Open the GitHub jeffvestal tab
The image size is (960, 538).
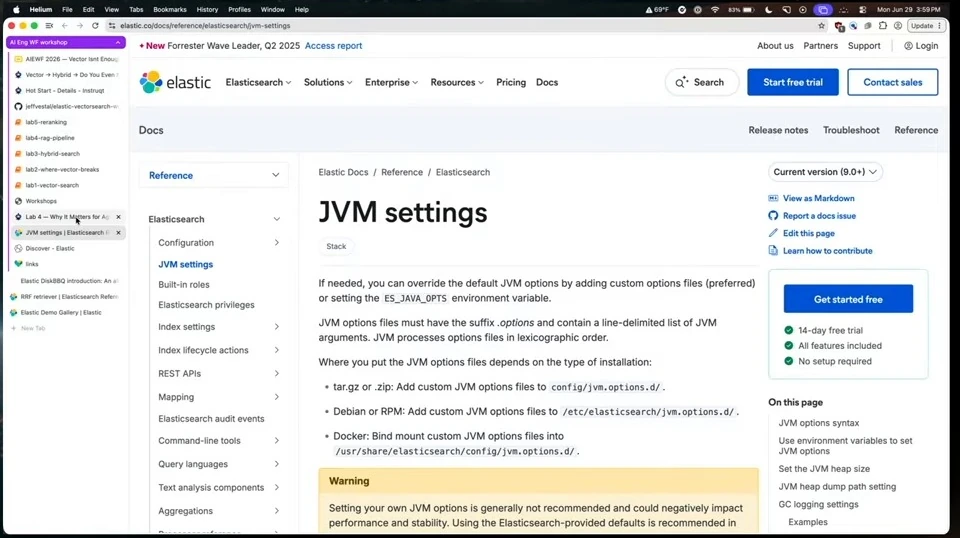[67, 106]
